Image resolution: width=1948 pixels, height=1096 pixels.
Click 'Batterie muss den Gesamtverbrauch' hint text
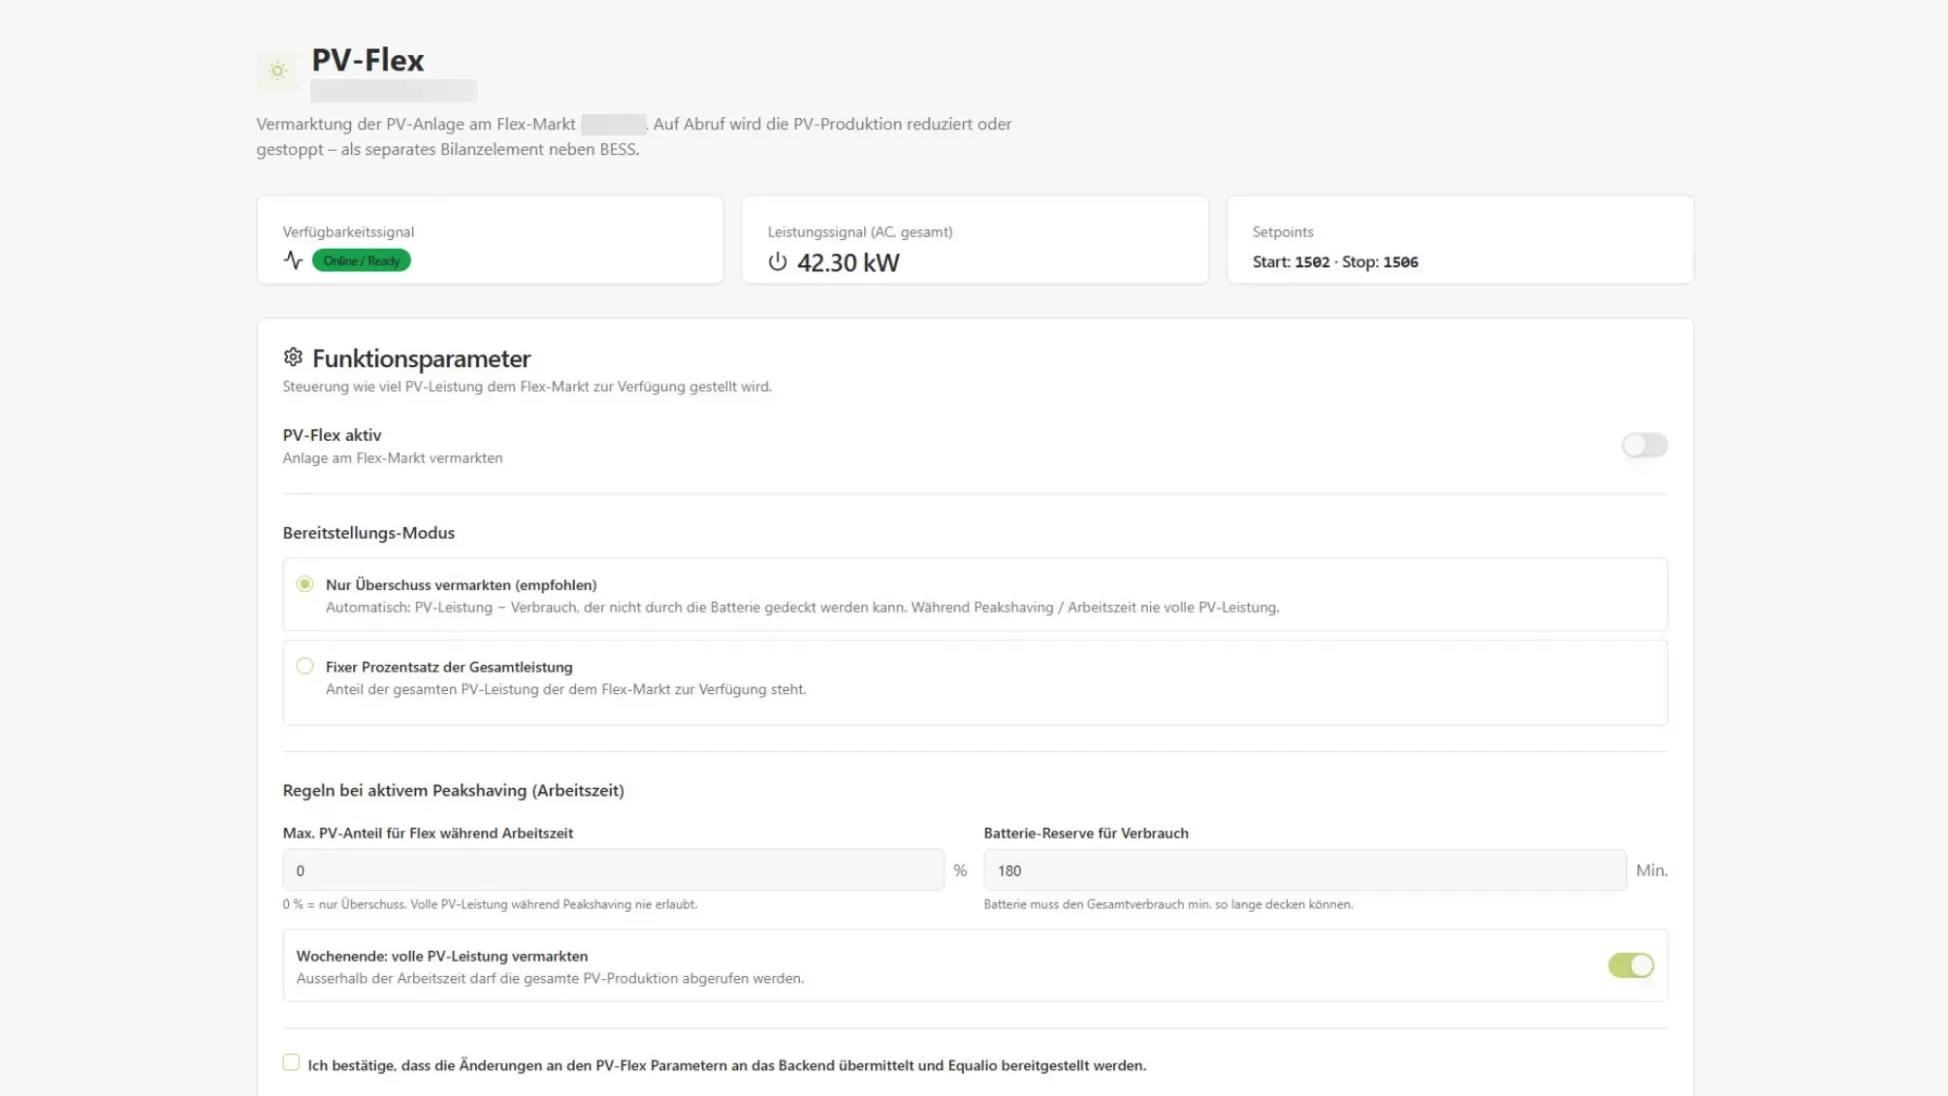(1168, 904)
